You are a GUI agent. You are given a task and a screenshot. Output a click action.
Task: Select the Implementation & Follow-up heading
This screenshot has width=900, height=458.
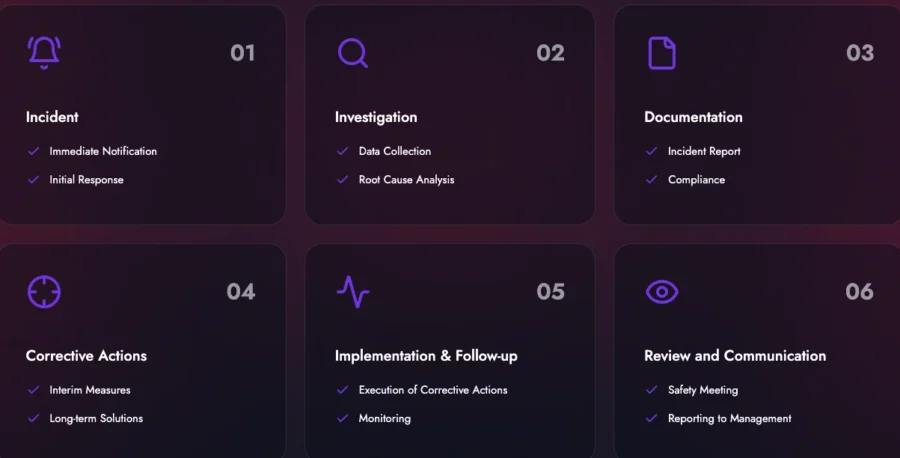pyautogui.click(x=426, y=356)
